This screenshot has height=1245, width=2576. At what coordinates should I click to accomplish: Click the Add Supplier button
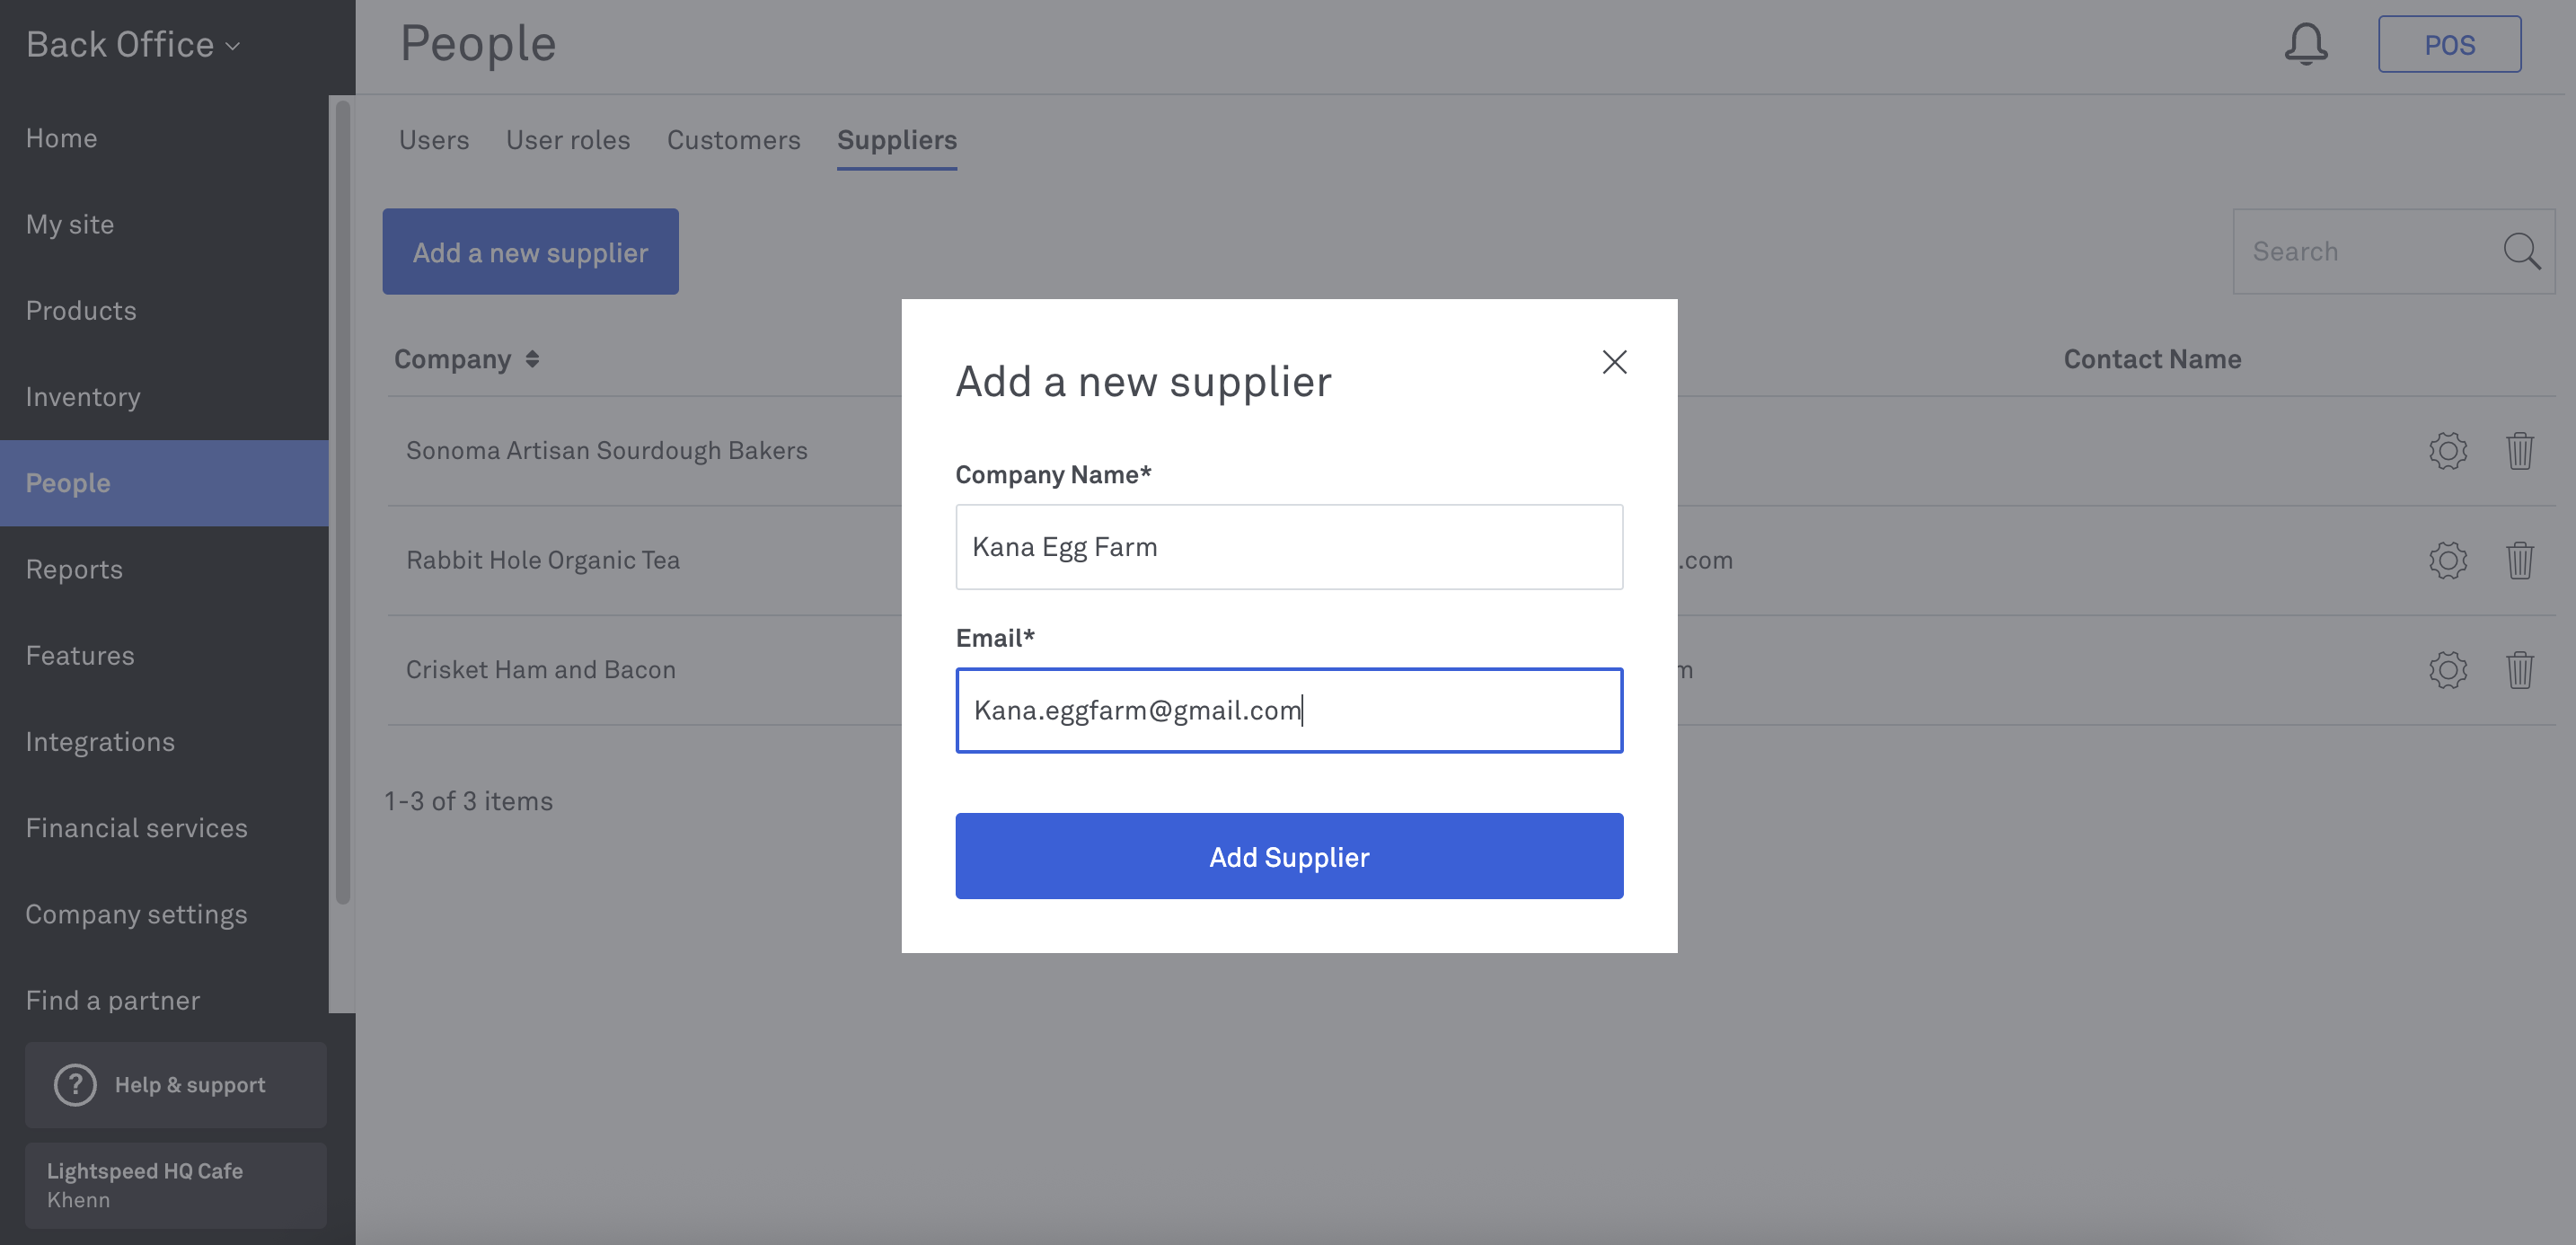click(1289, 856)
